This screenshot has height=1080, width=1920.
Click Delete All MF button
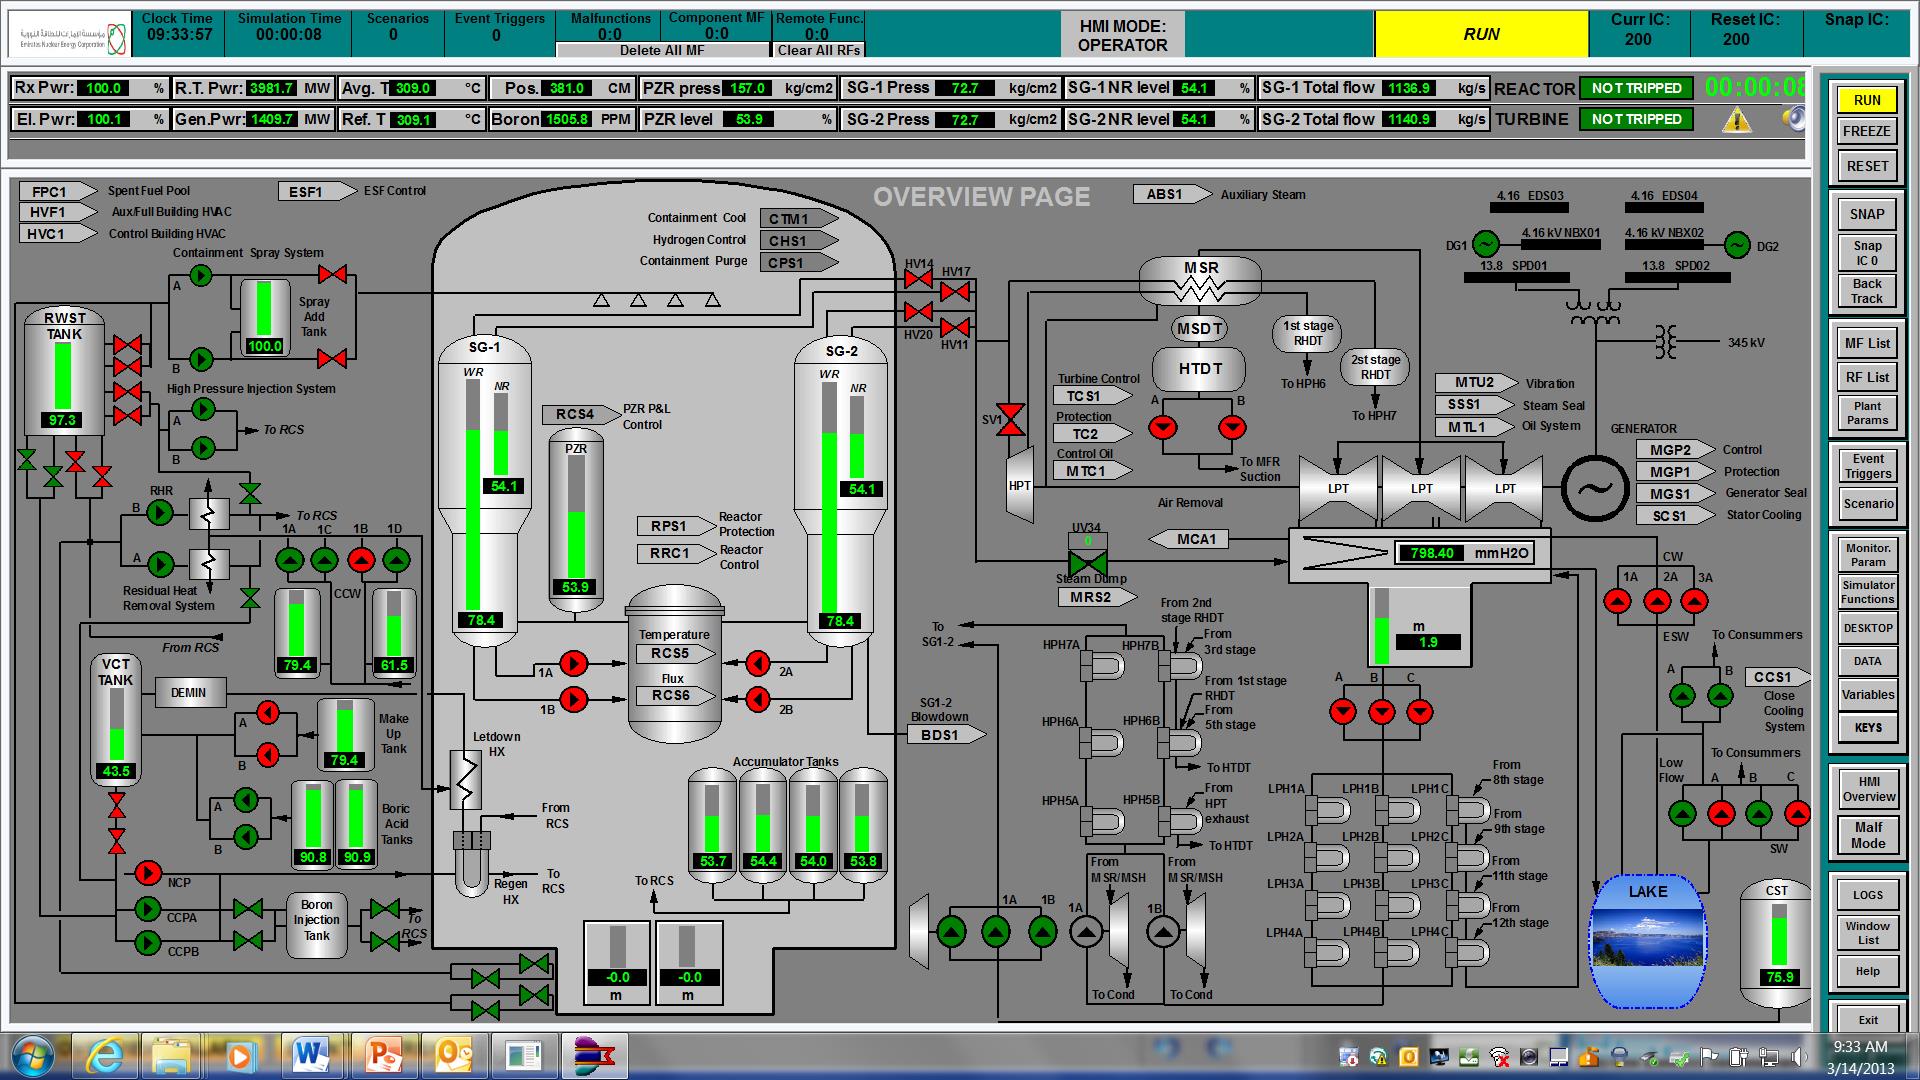click(662, 50)
